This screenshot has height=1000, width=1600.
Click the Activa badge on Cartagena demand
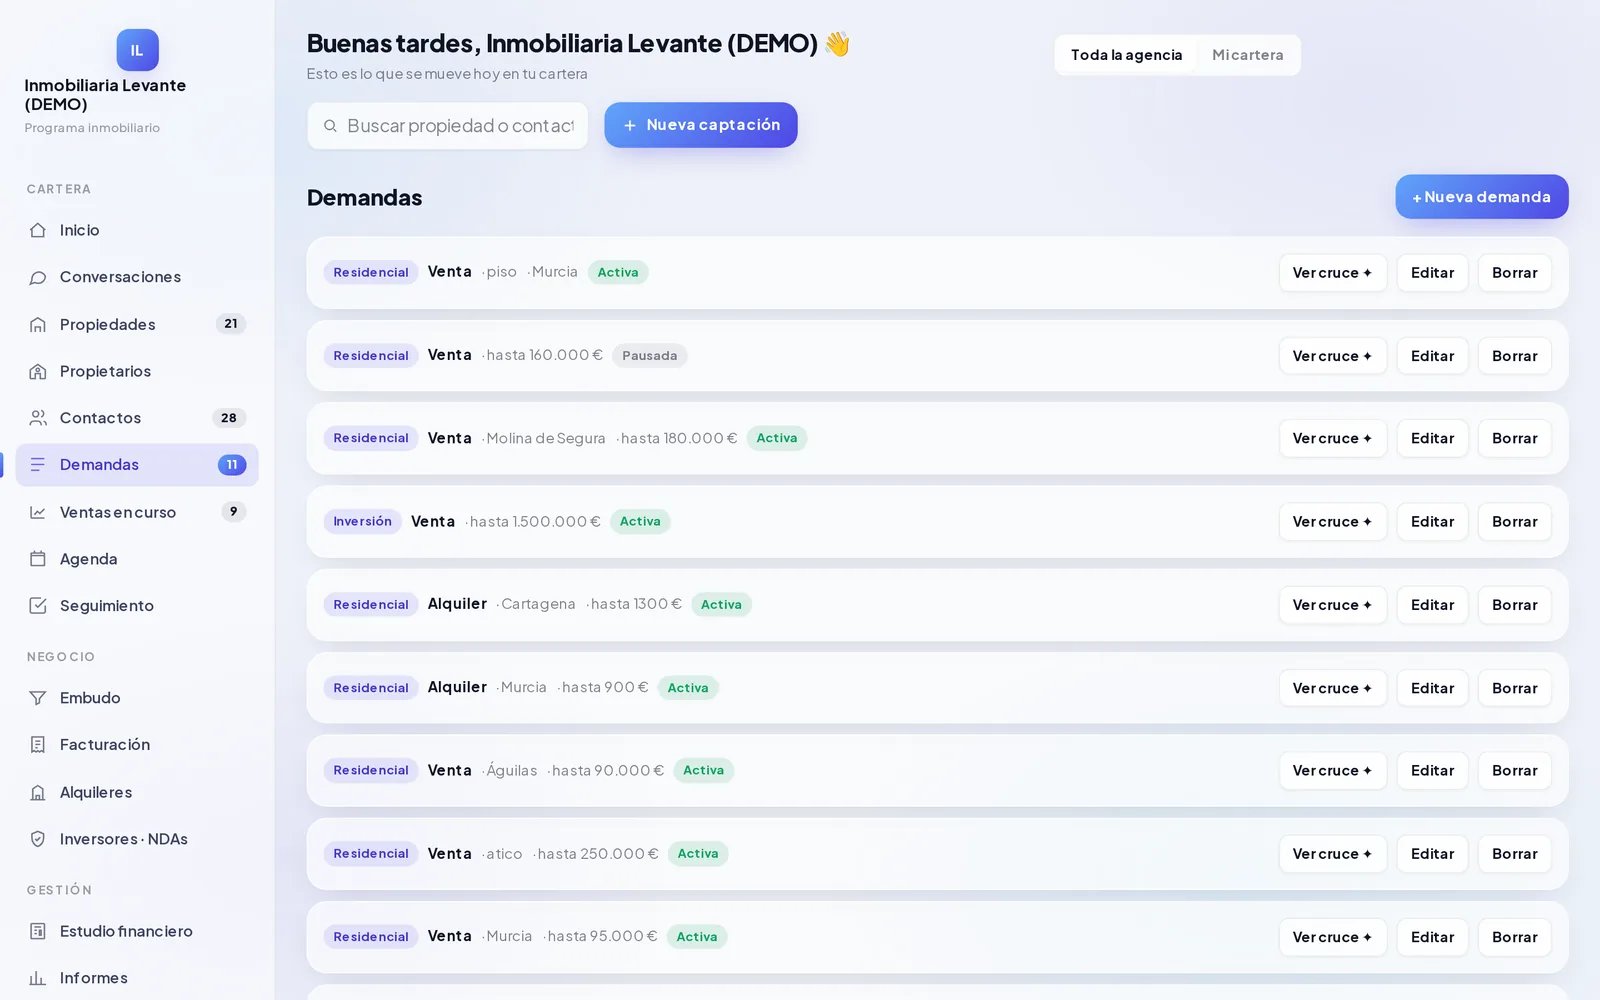pos(721,605)
